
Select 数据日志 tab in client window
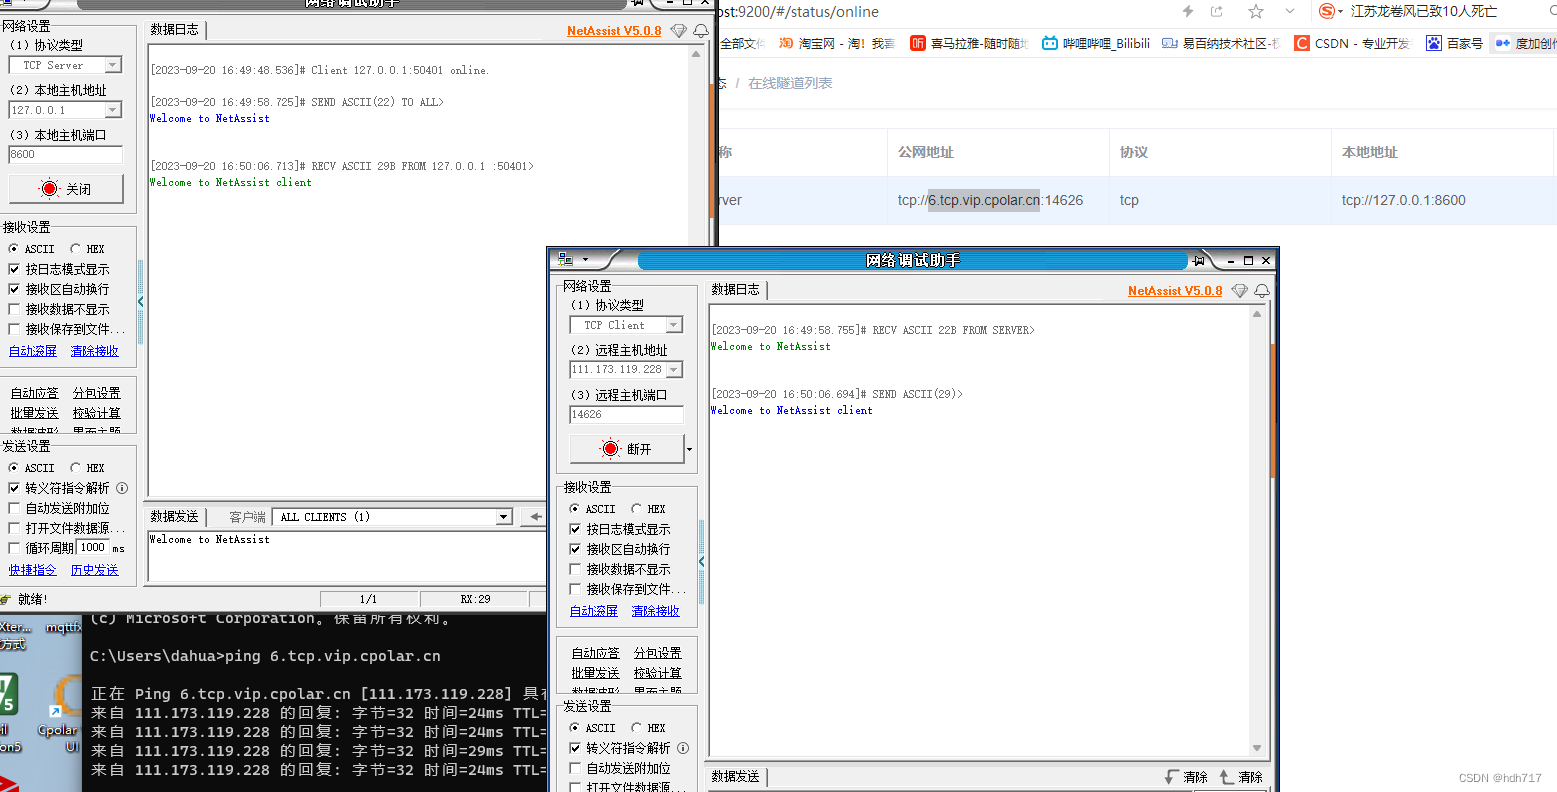[736, 289]
